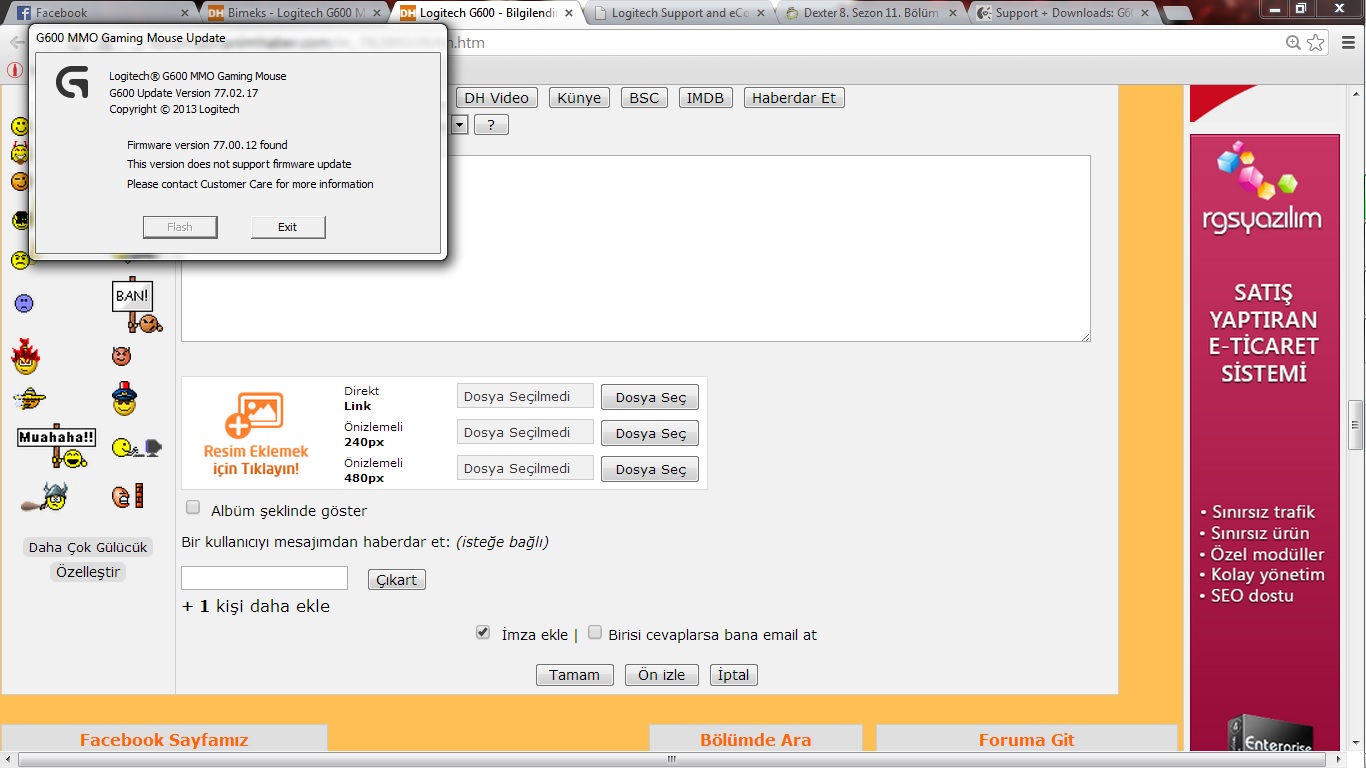Click the Foruma Git link
This screenshot has width=1366, height=768.
click(x=1027, y=740)
